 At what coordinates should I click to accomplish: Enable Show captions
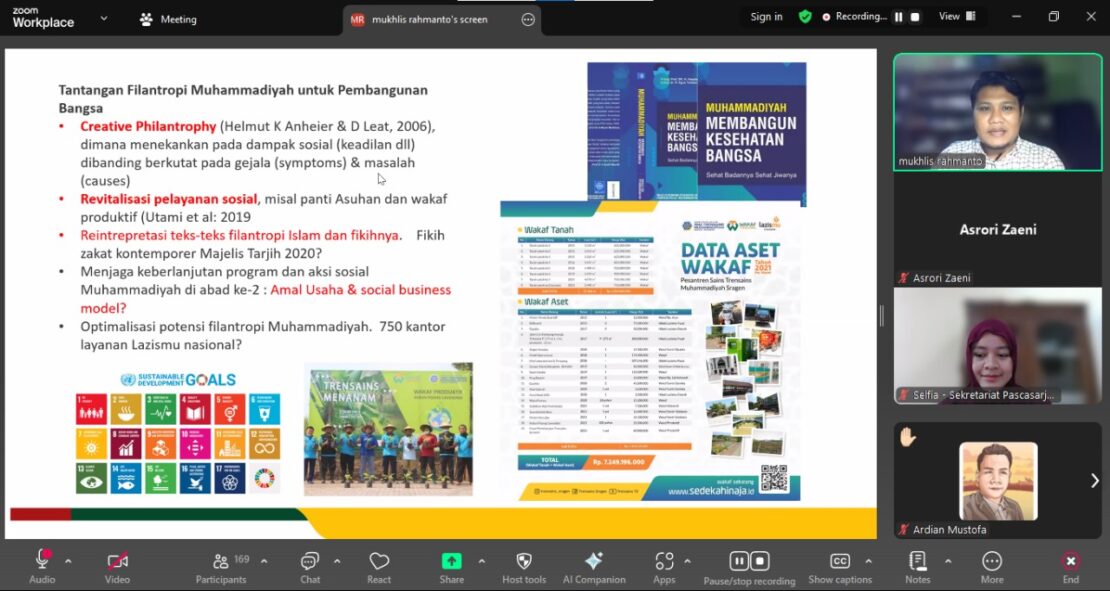coord(840,567)
